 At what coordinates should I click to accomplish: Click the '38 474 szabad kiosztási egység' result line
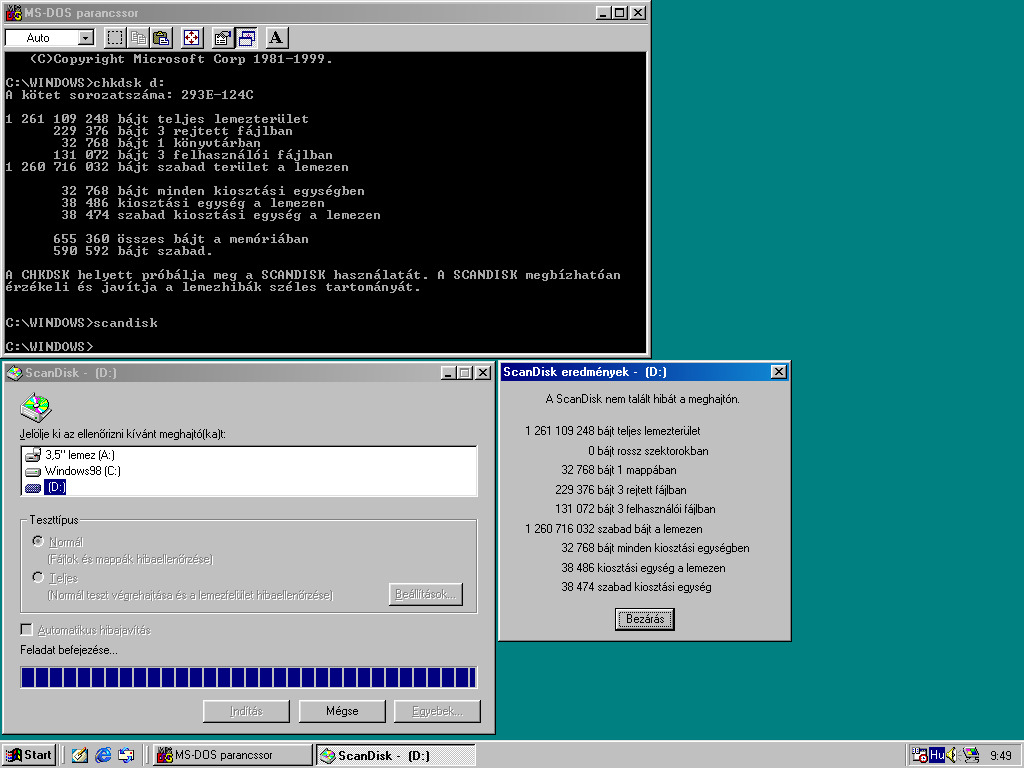point(636,587)
